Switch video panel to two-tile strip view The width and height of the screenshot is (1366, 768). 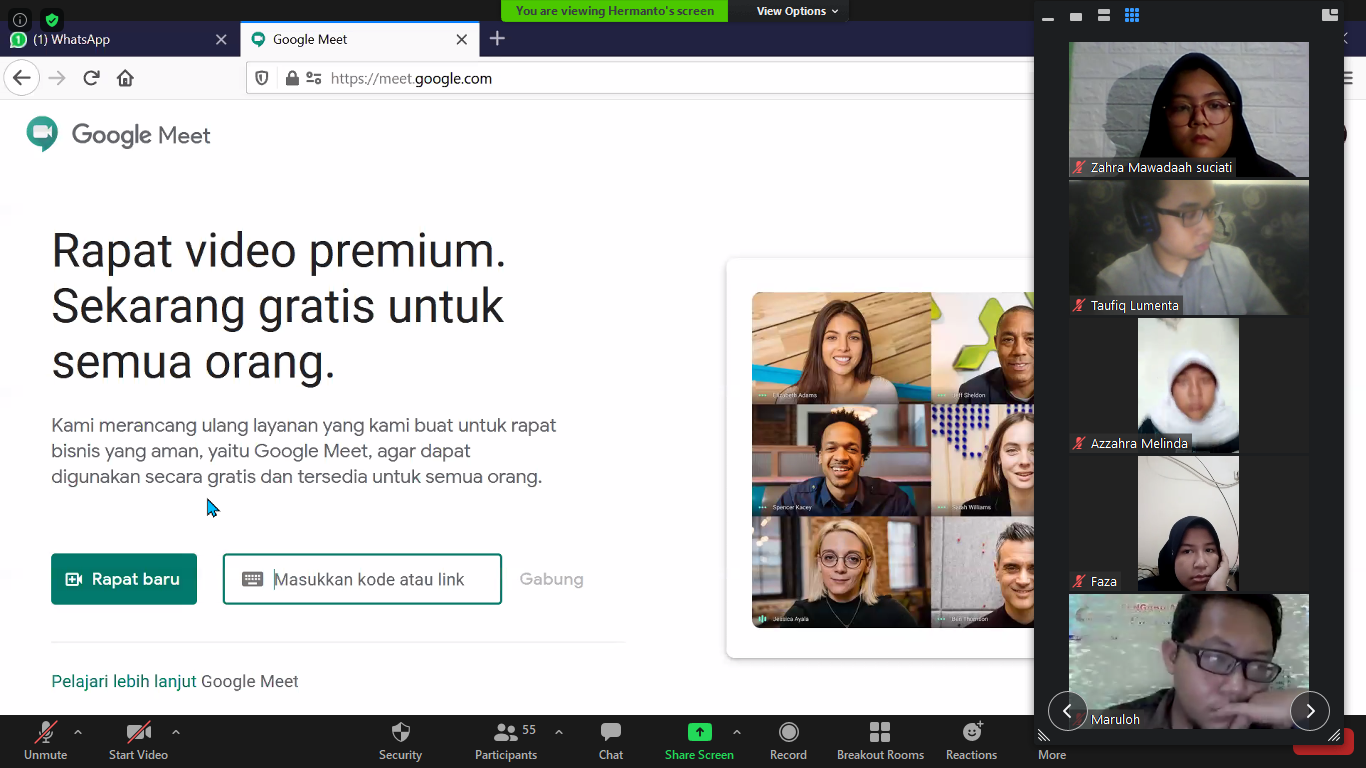(x=1104, y=16)
